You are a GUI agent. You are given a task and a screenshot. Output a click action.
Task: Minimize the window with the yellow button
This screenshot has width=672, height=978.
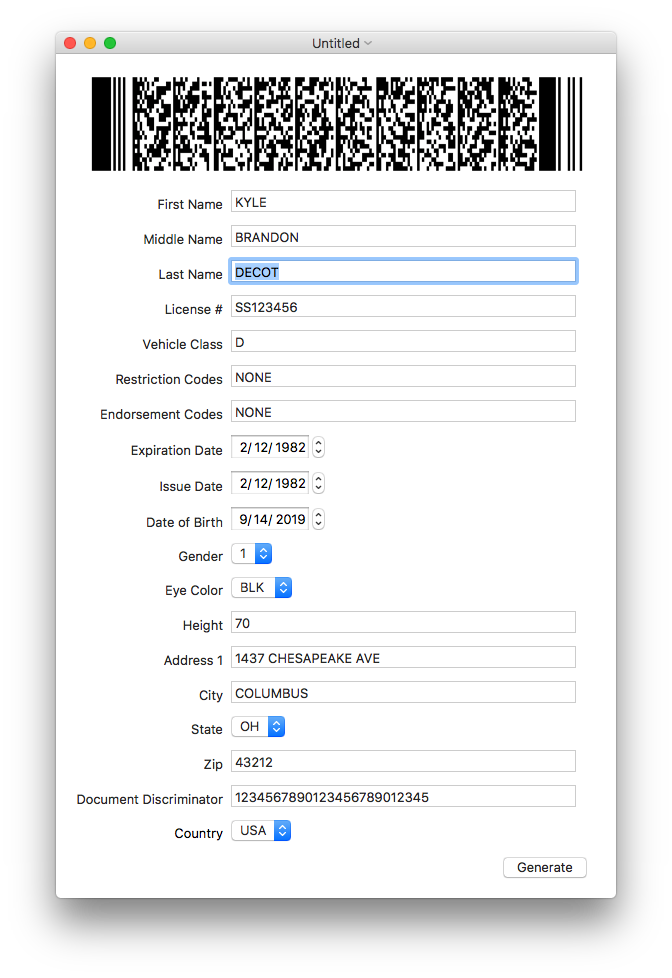click(x=90, y=43)
